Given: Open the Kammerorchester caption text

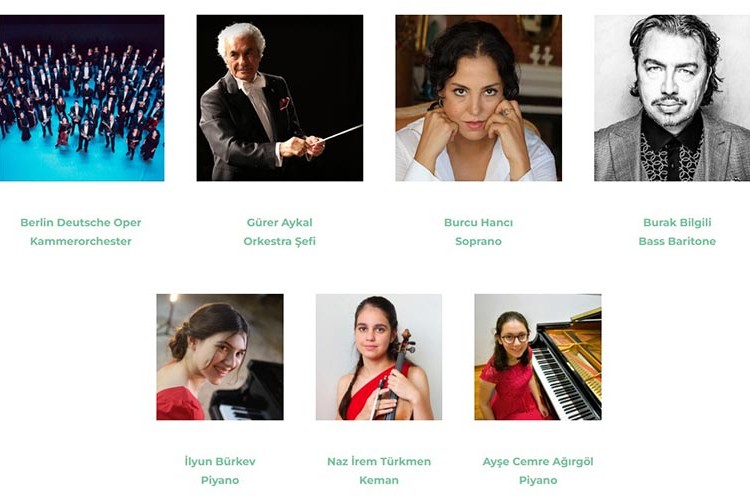Looking at the screenshot, I should (x=81, y=241).
